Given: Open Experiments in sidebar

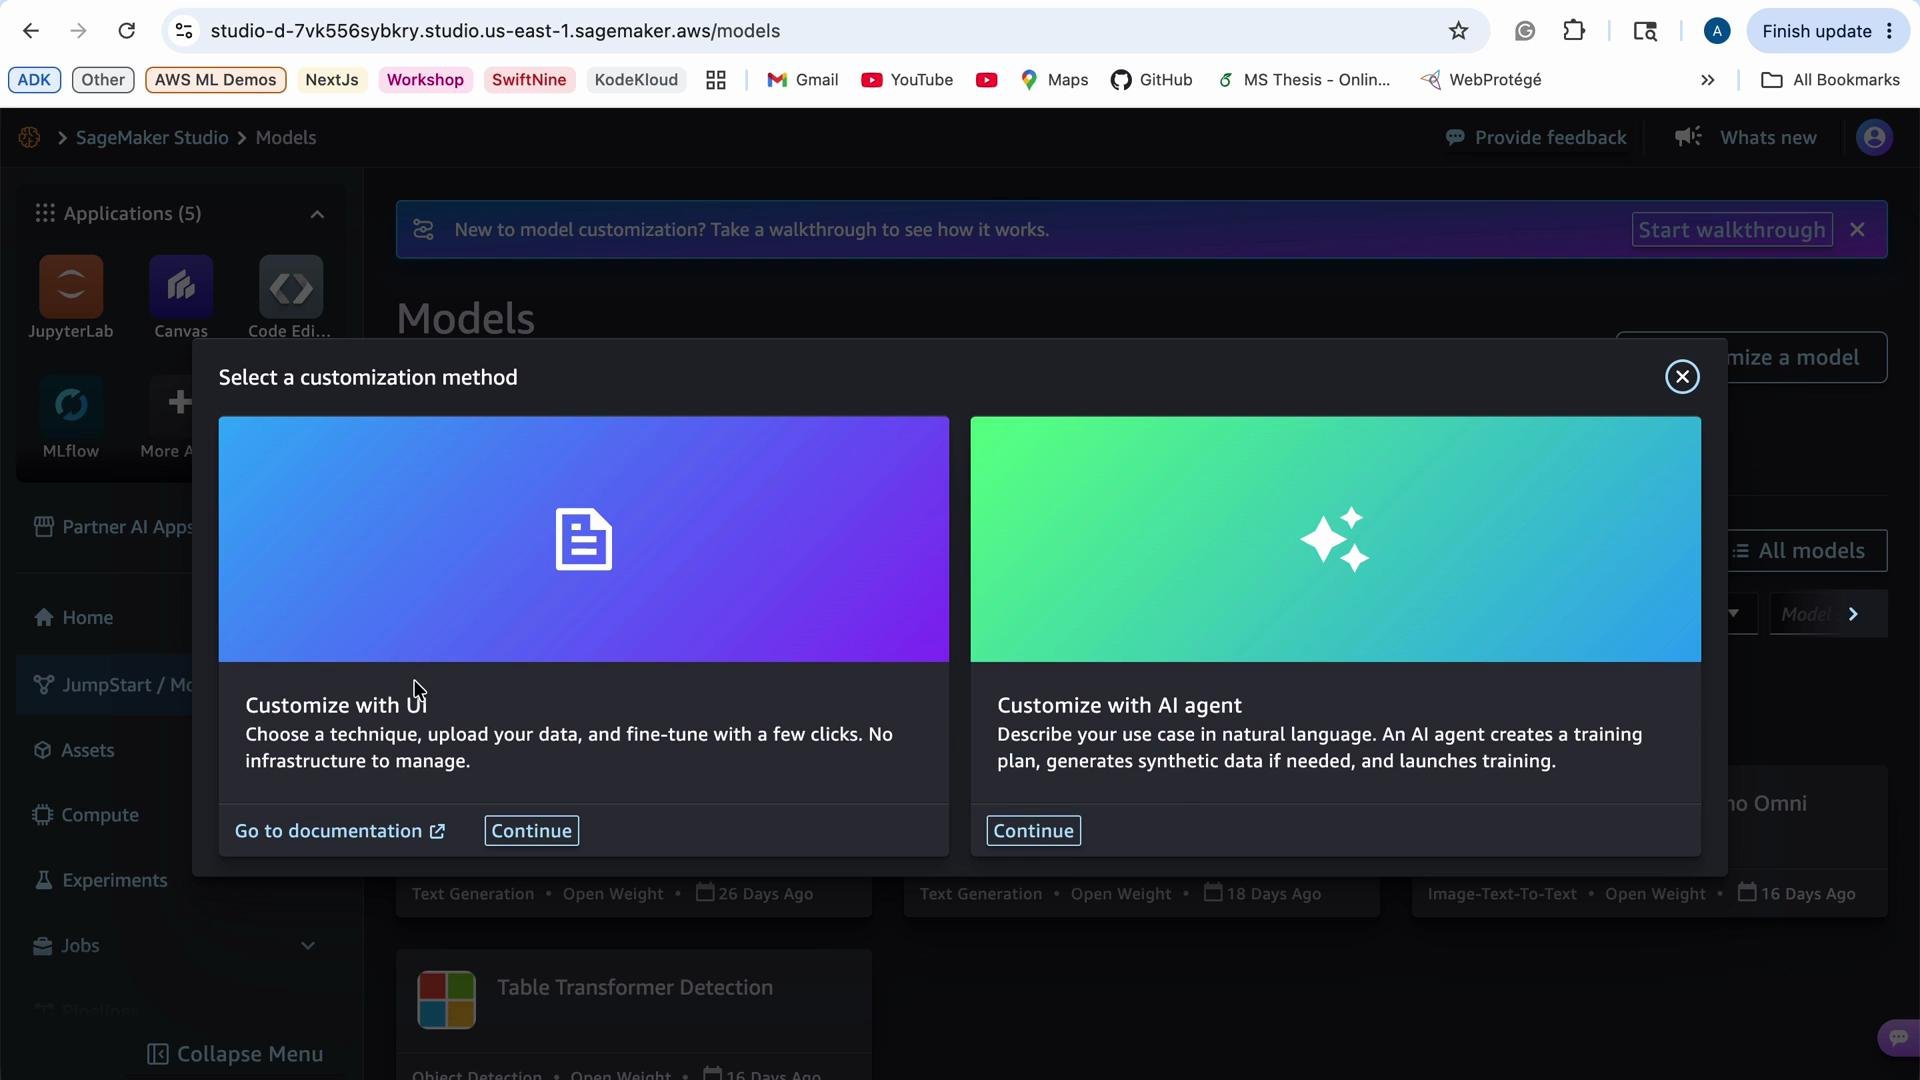Looking at the screenshot, I should coord(100,880).
